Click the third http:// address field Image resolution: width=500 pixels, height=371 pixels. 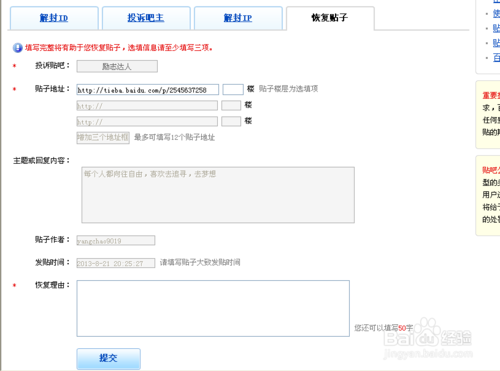point(147,122)
